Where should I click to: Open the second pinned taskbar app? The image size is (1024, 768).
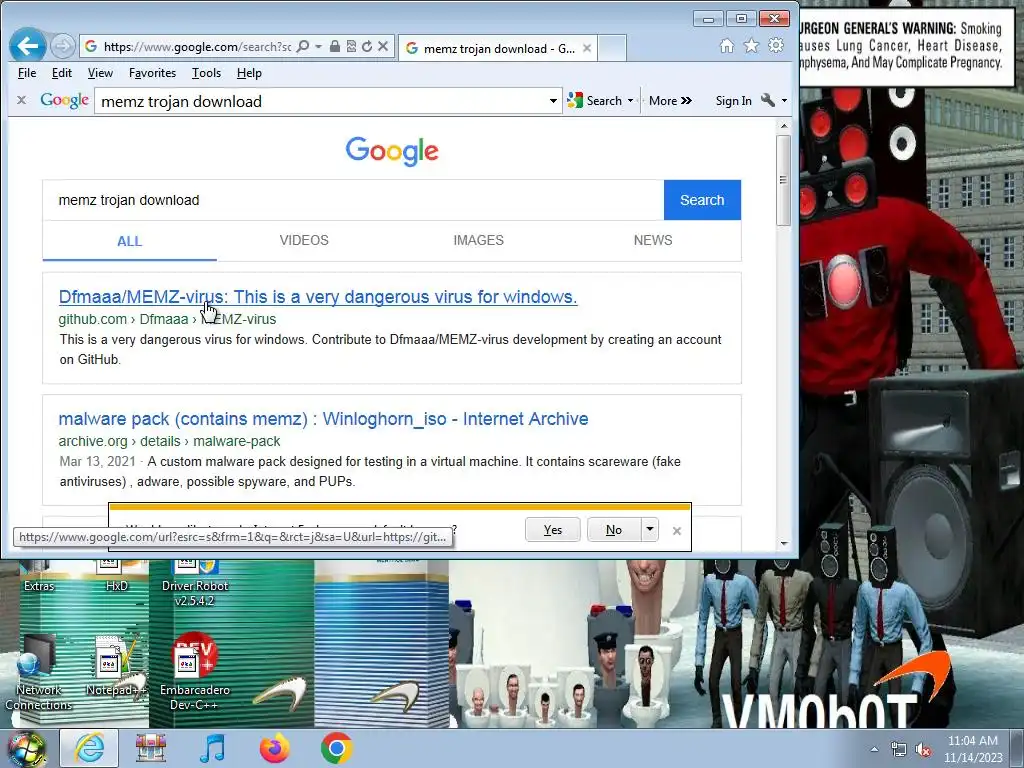(x=150, y=748)
